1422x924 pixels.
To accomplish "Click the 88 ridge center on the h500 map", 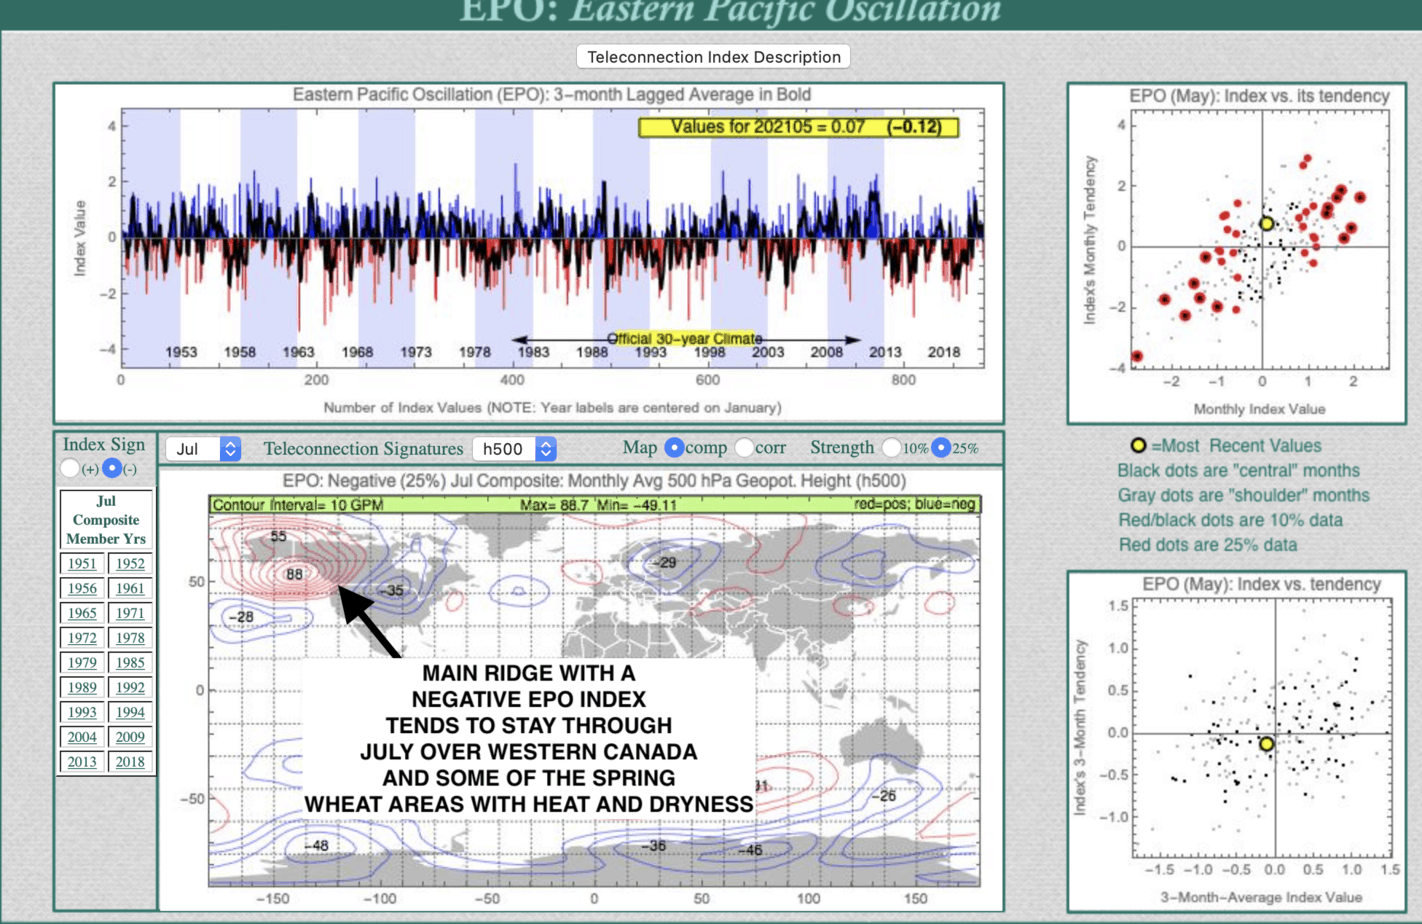I will 294,574.
